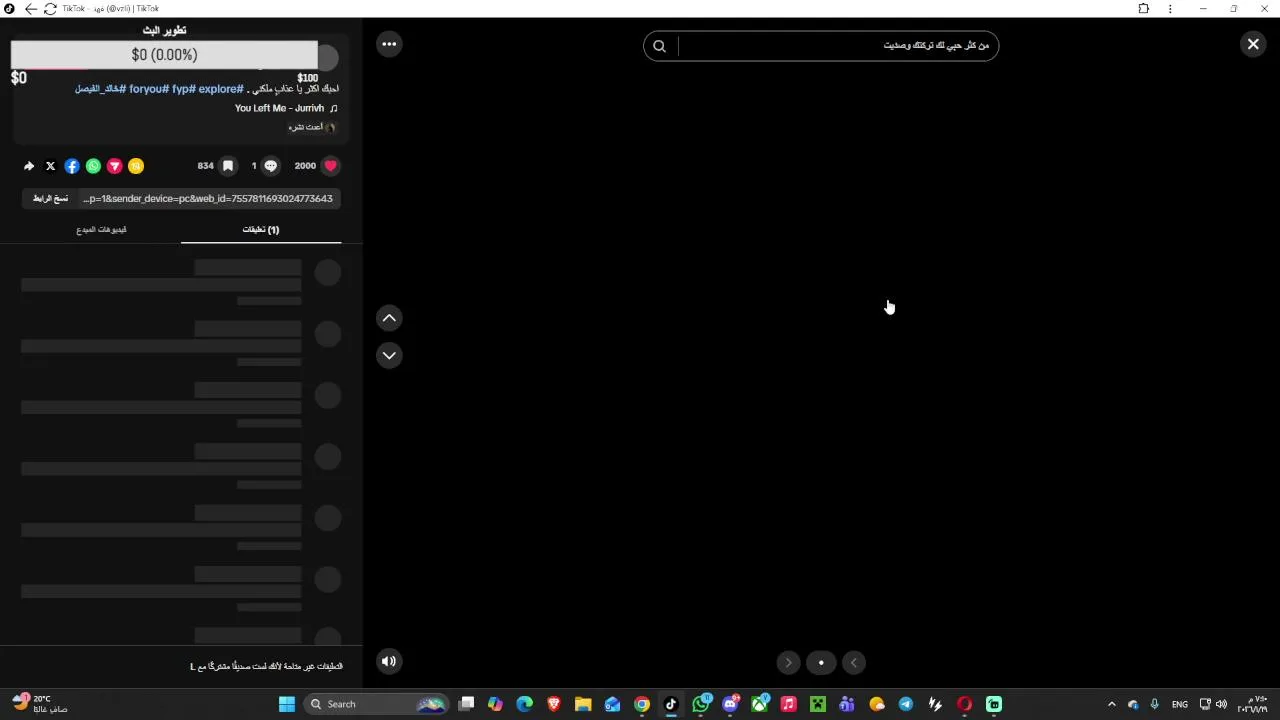Open Opera browser from the taskbar
Screen dimensions: 1280x720
pos(964,704)
